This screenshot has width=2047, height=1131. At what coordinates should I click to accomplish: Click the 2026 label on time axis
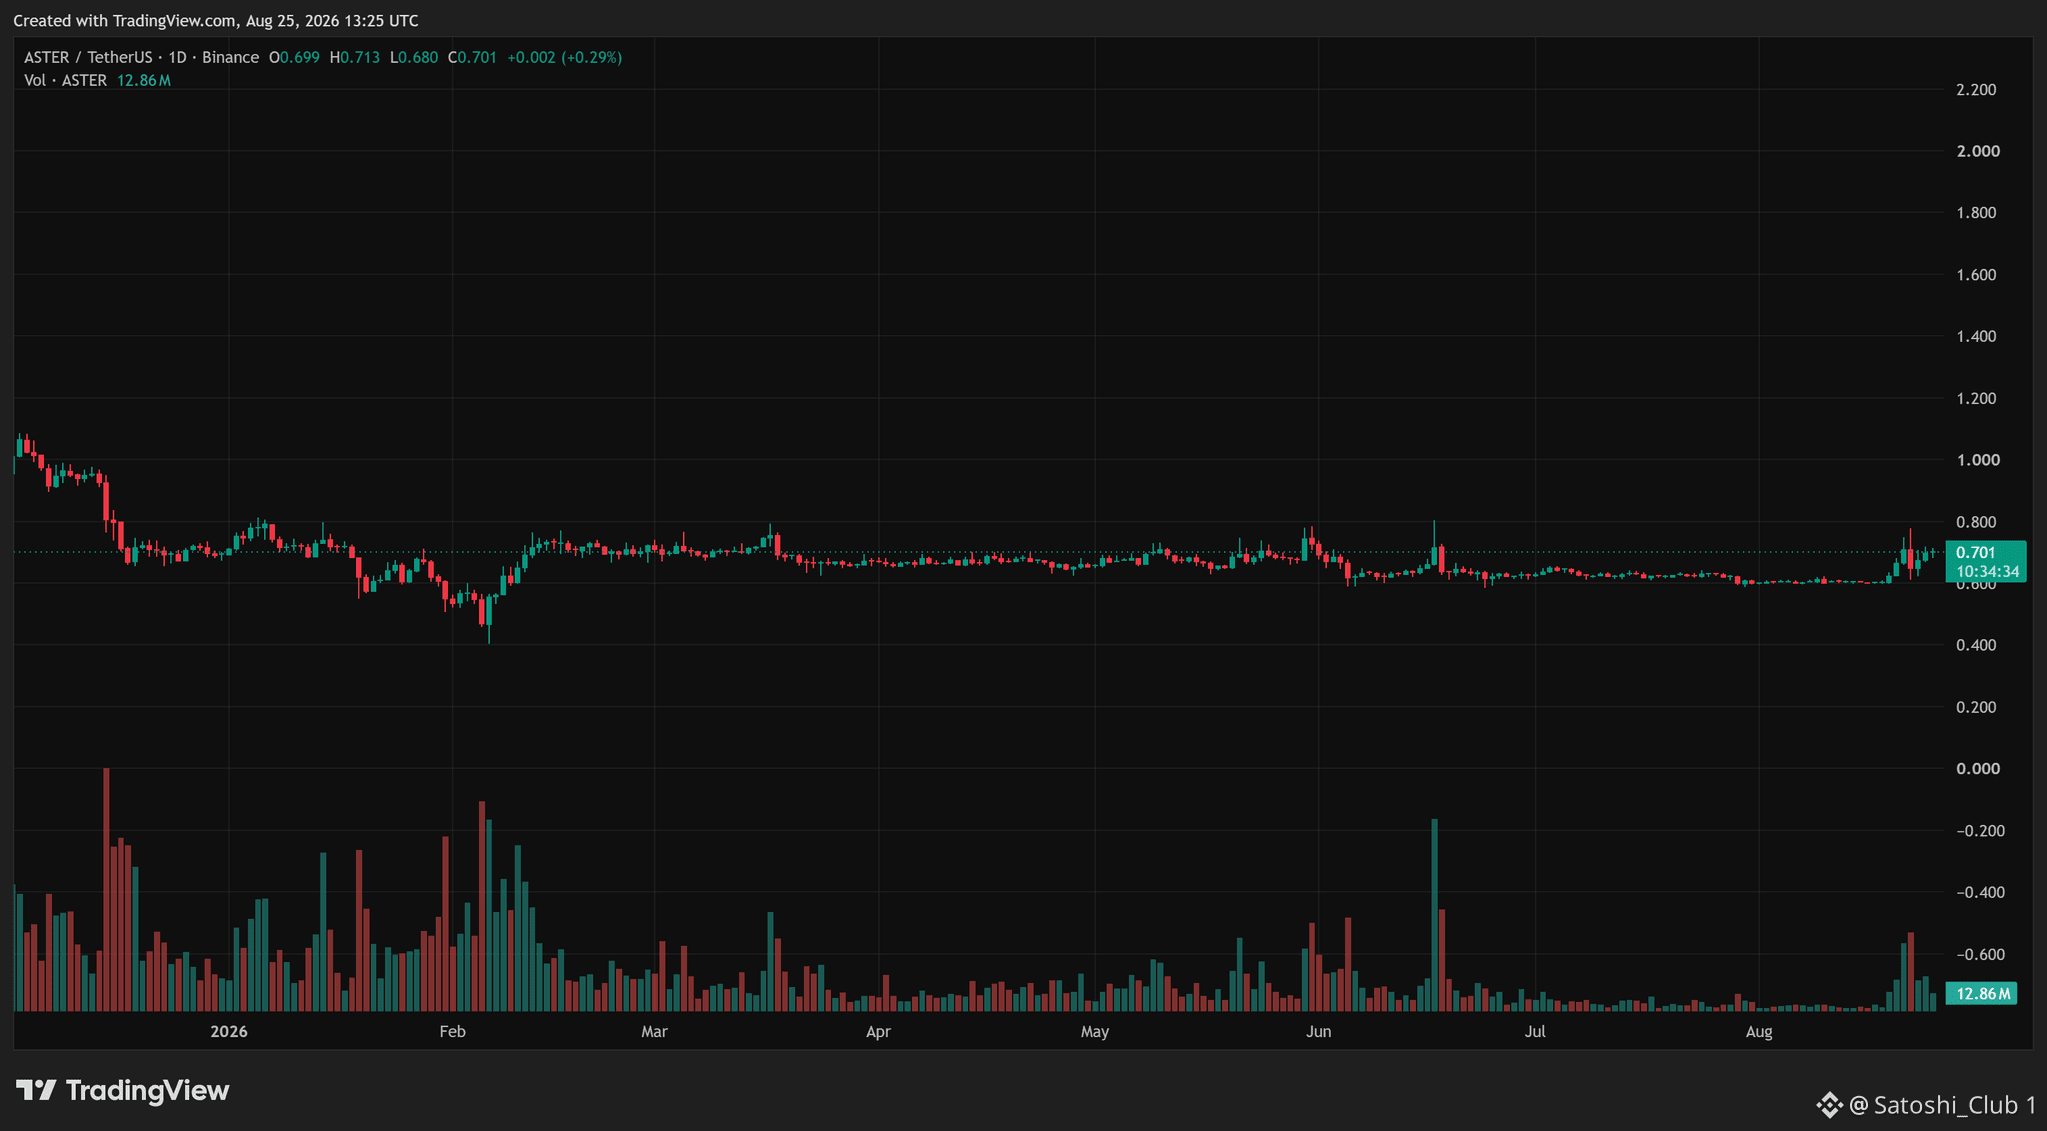[229, 1032]
